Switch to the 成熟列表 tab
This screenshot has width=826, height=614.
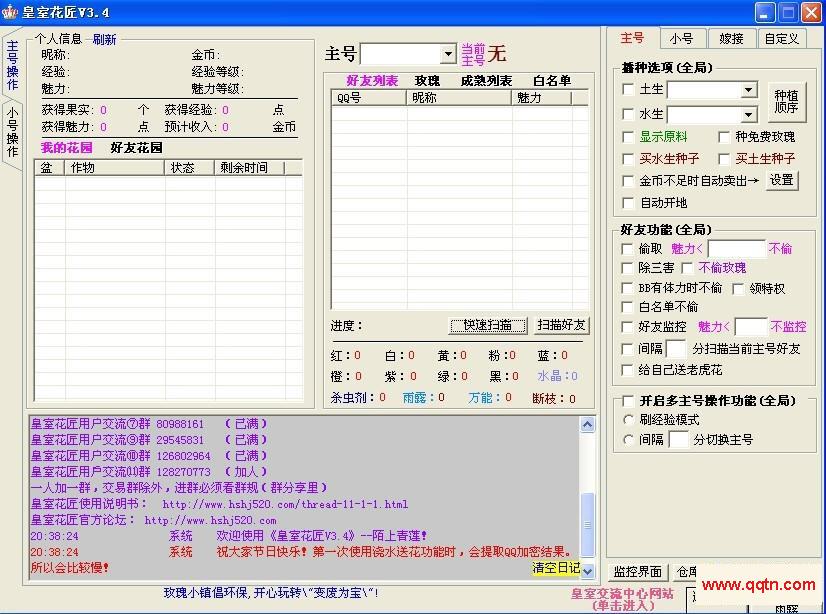(x=485, y=81)
